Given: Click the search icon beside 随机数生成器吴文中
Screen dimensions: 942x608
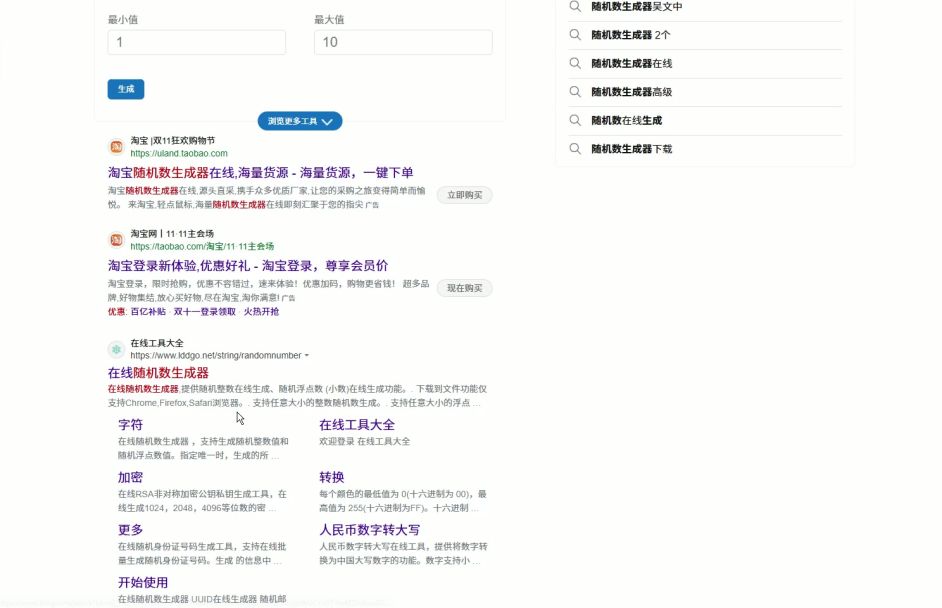Looking at the screenshot, I should pyautogui.click(x=575, y=7).
